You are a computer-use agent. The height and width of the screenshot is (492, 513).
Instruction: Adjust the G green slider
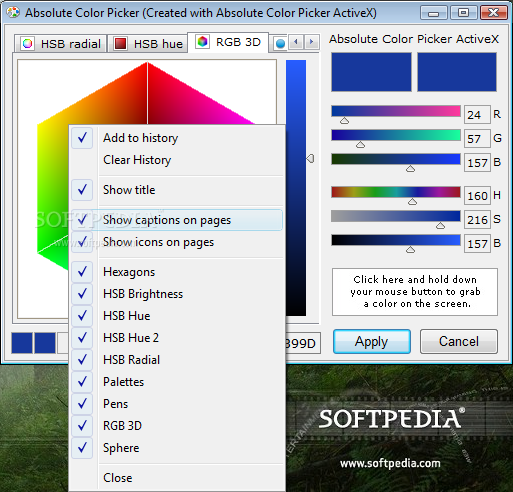point(396,135)
